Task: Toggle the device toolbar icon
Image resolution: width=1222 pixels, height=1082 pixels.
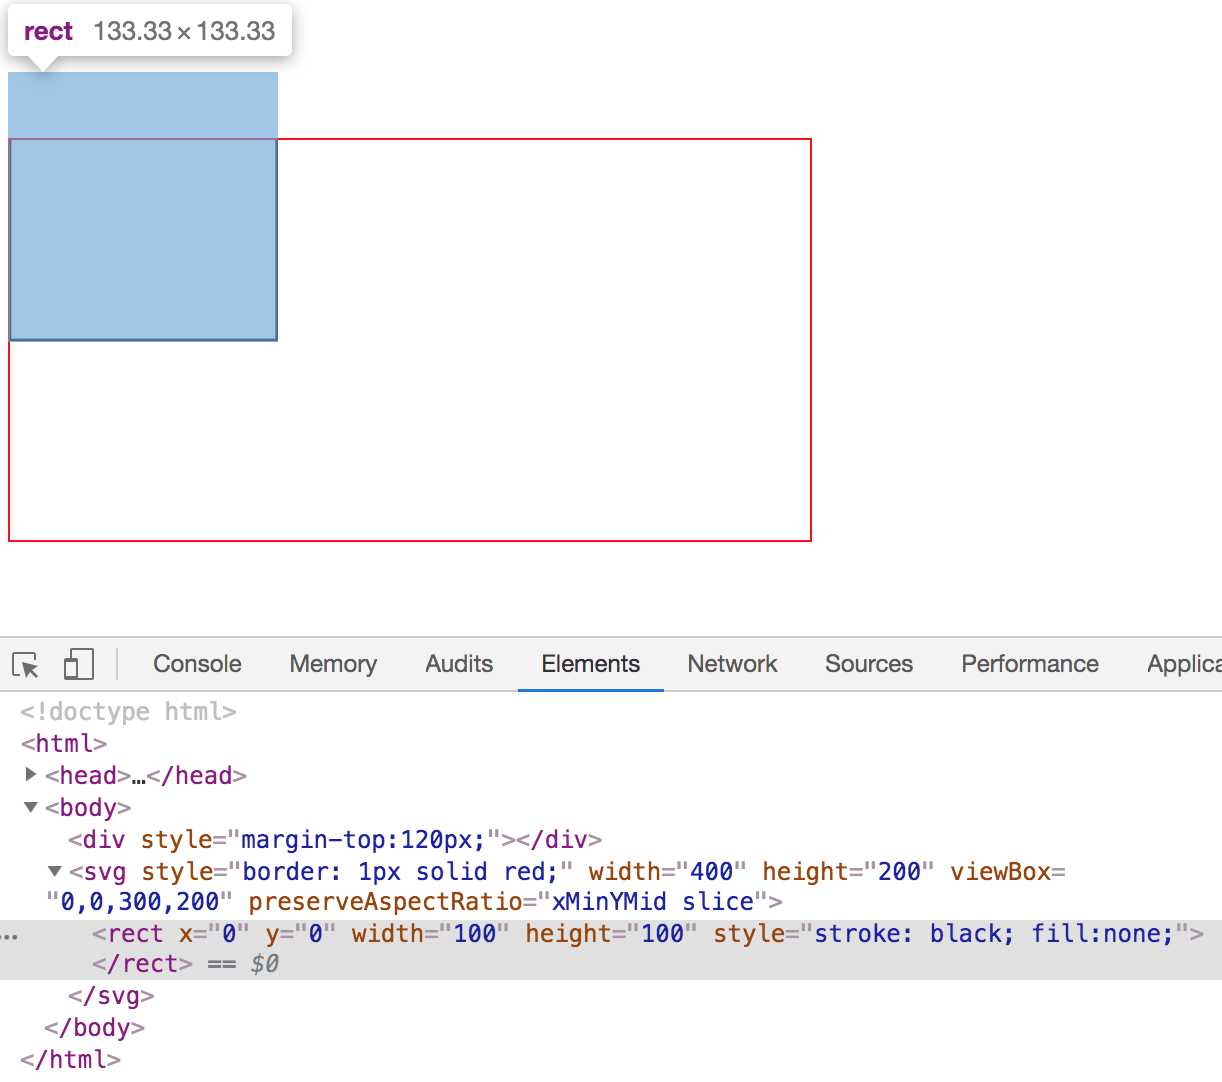Action: coord(78,665)
